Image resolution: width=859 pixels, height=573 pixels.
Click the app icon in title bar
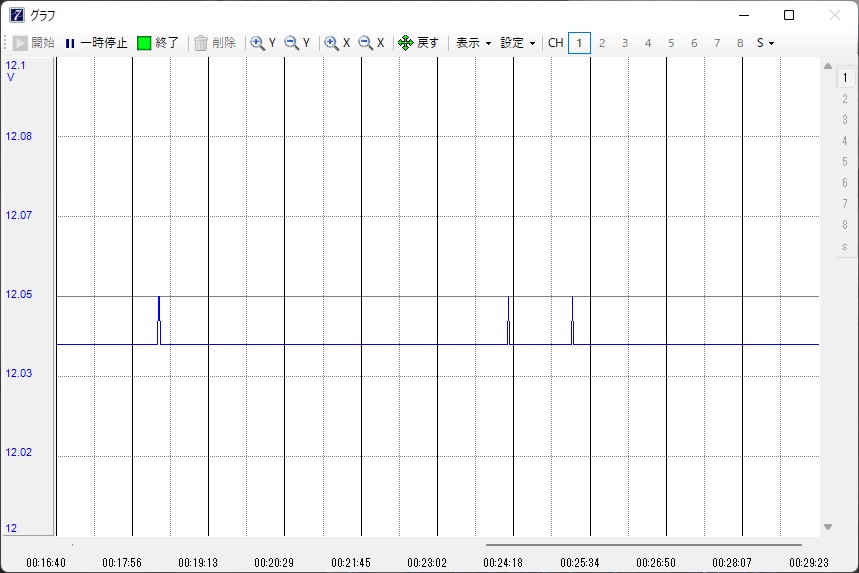point(17,15)
